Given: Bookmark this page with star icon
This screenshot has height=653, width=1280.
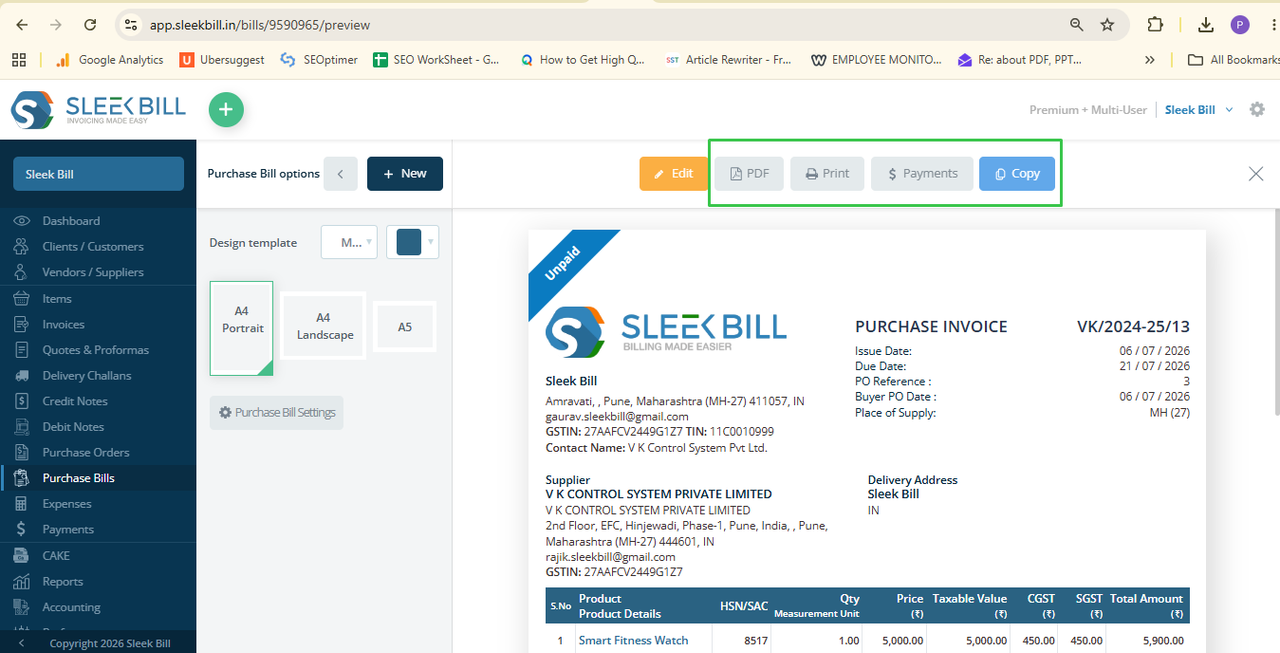Looking at the screenshot, I should point(1107,25).
